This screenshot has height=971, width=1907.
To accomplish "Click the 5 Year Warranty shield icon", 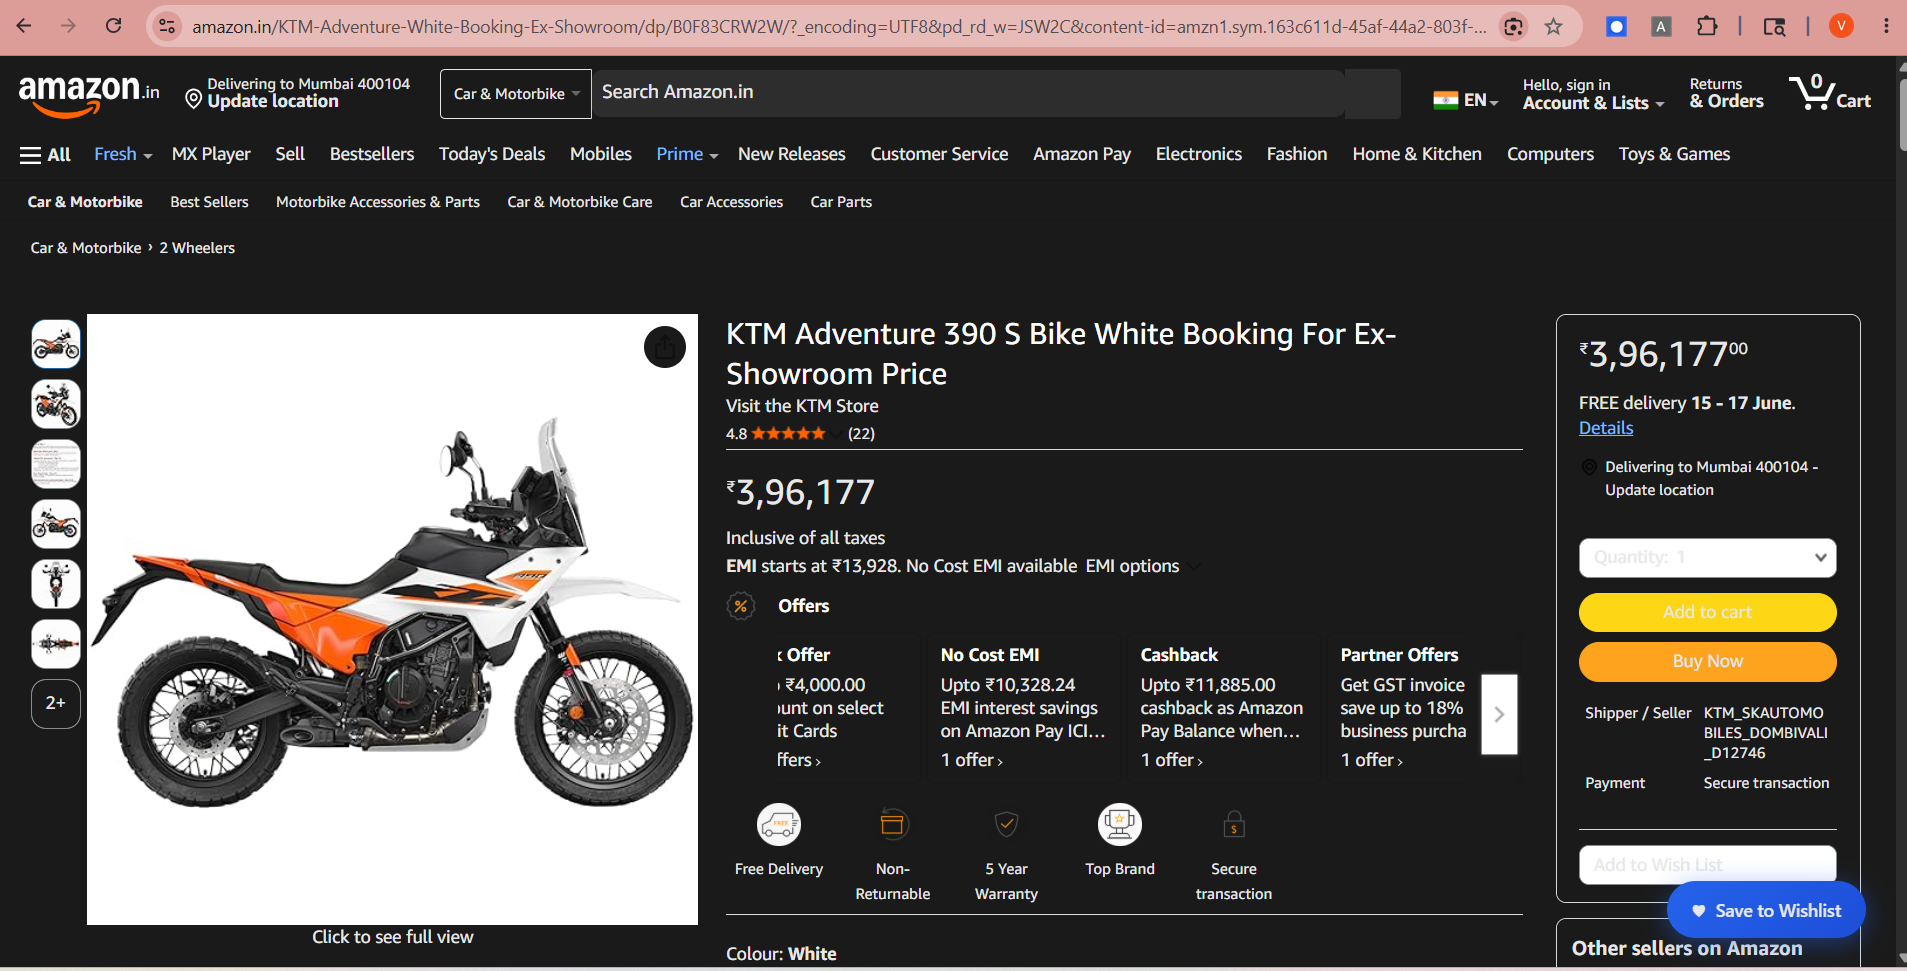I will pos(1006,824).
